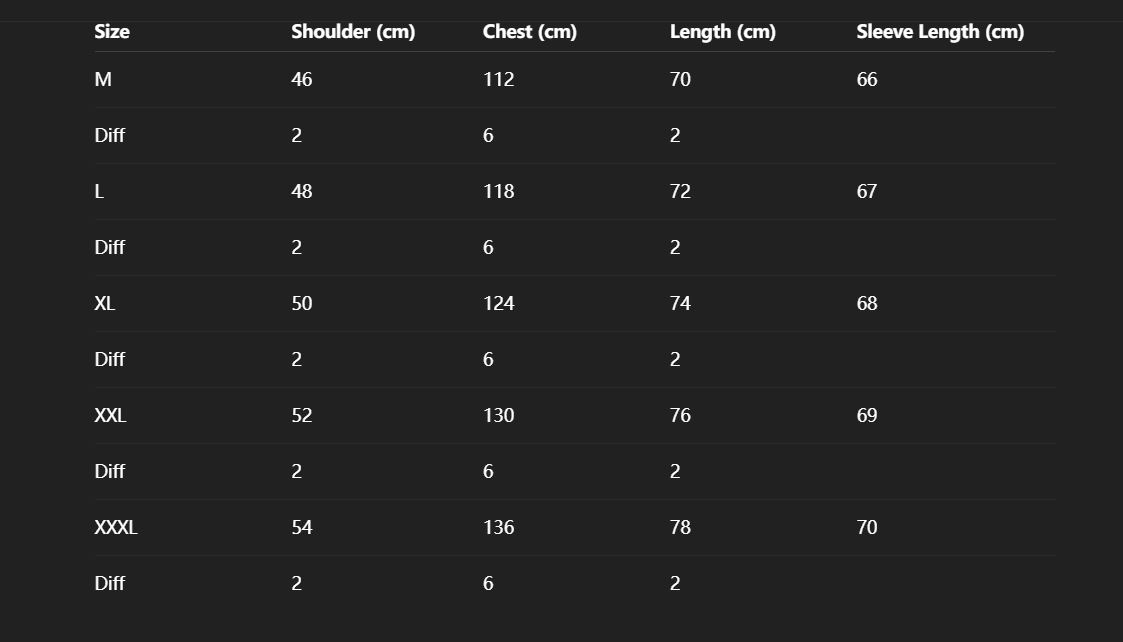Click shoulder value 54 in XXXL row

pos(302,528)
